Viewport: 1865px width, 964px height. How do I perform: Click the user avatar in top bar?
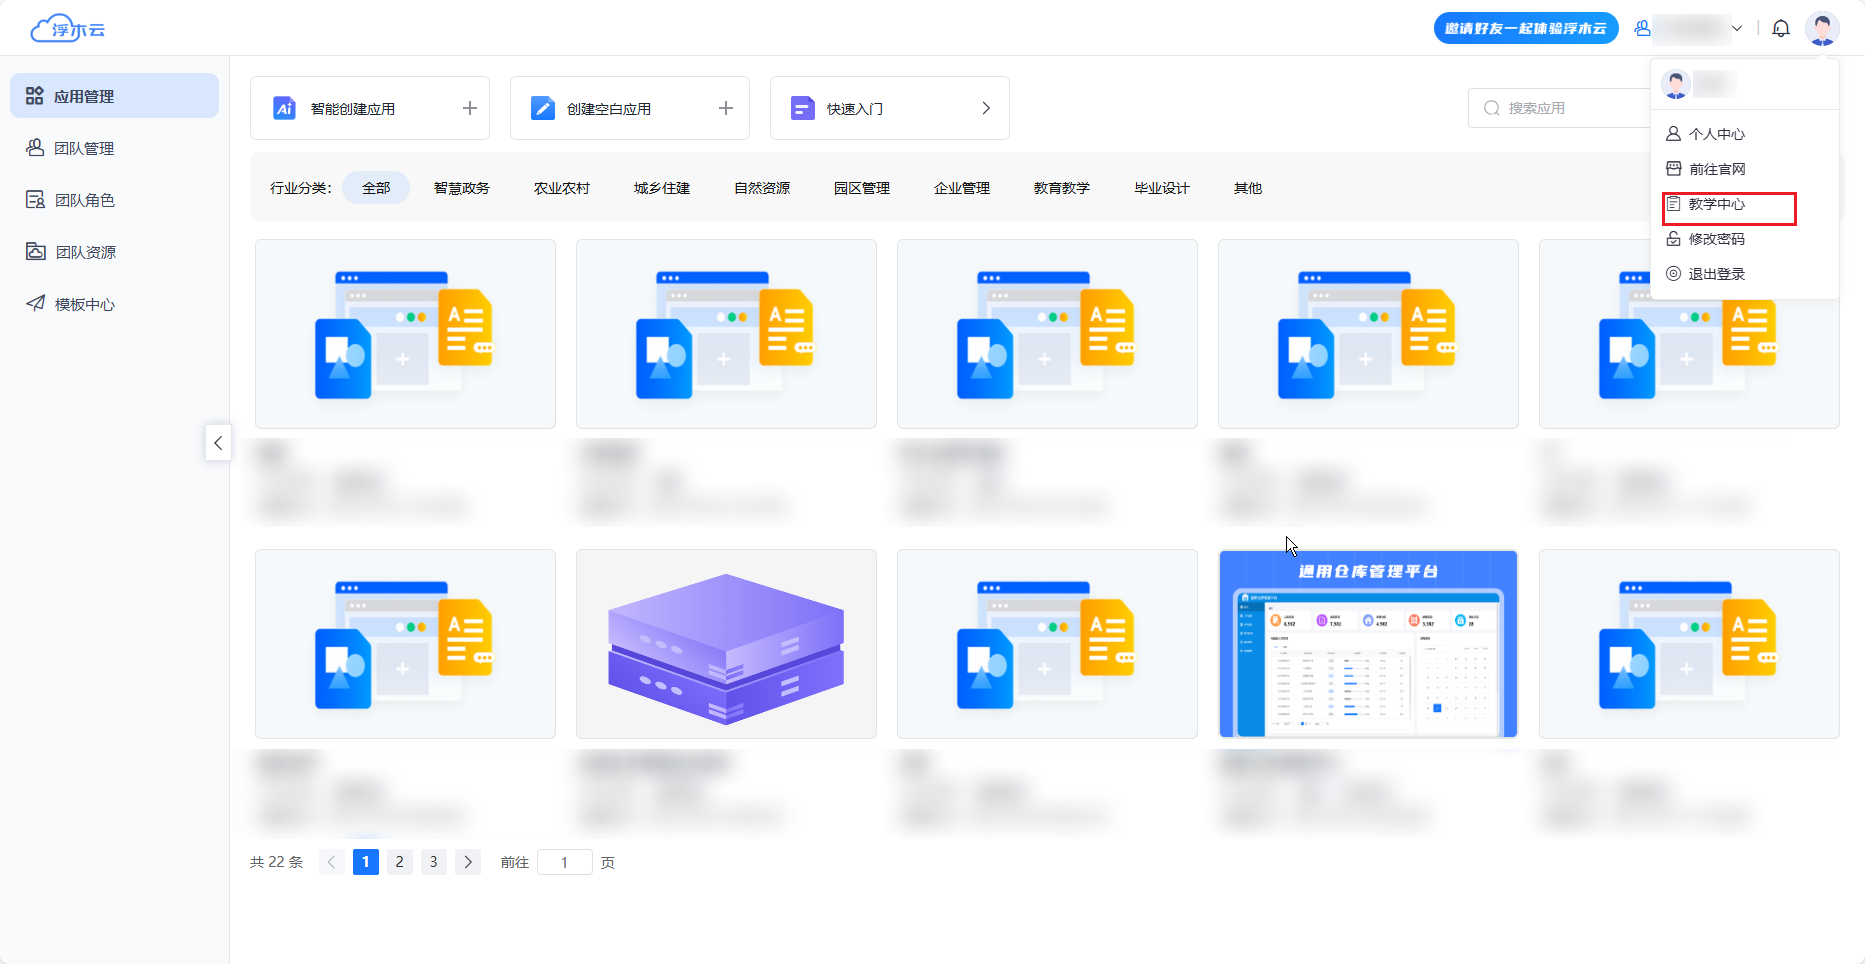[1822, 28]
